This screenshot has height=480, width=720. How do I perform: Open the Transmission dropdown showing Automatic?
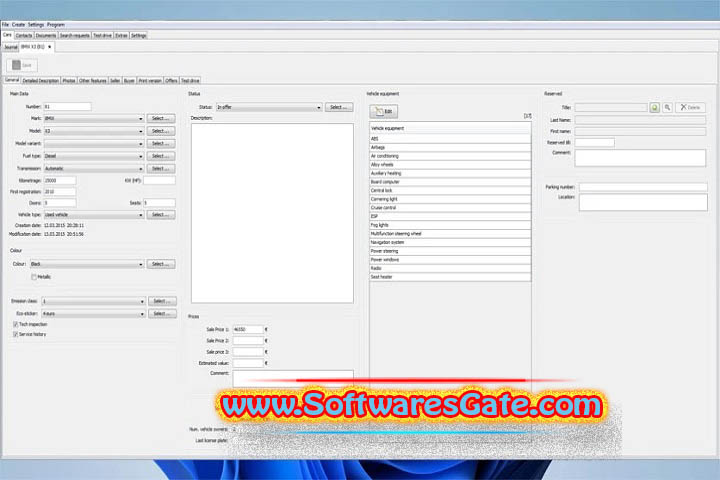click(x=94, y=169)
